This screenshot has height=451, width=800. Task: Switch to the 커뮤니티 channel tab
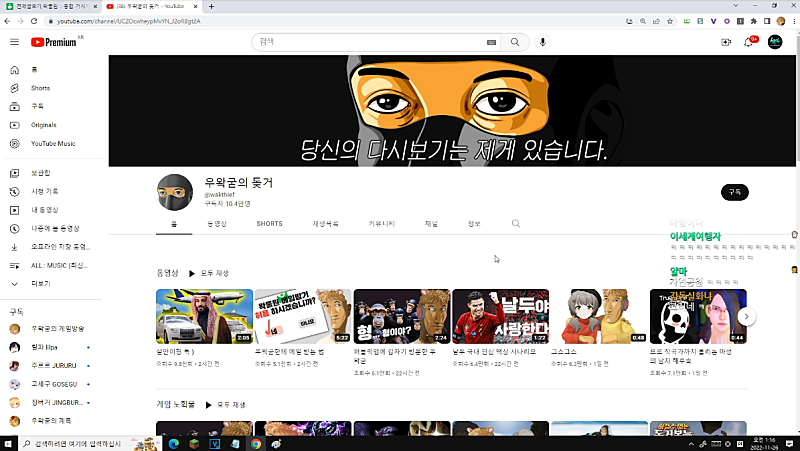click(x=382, y=224)
